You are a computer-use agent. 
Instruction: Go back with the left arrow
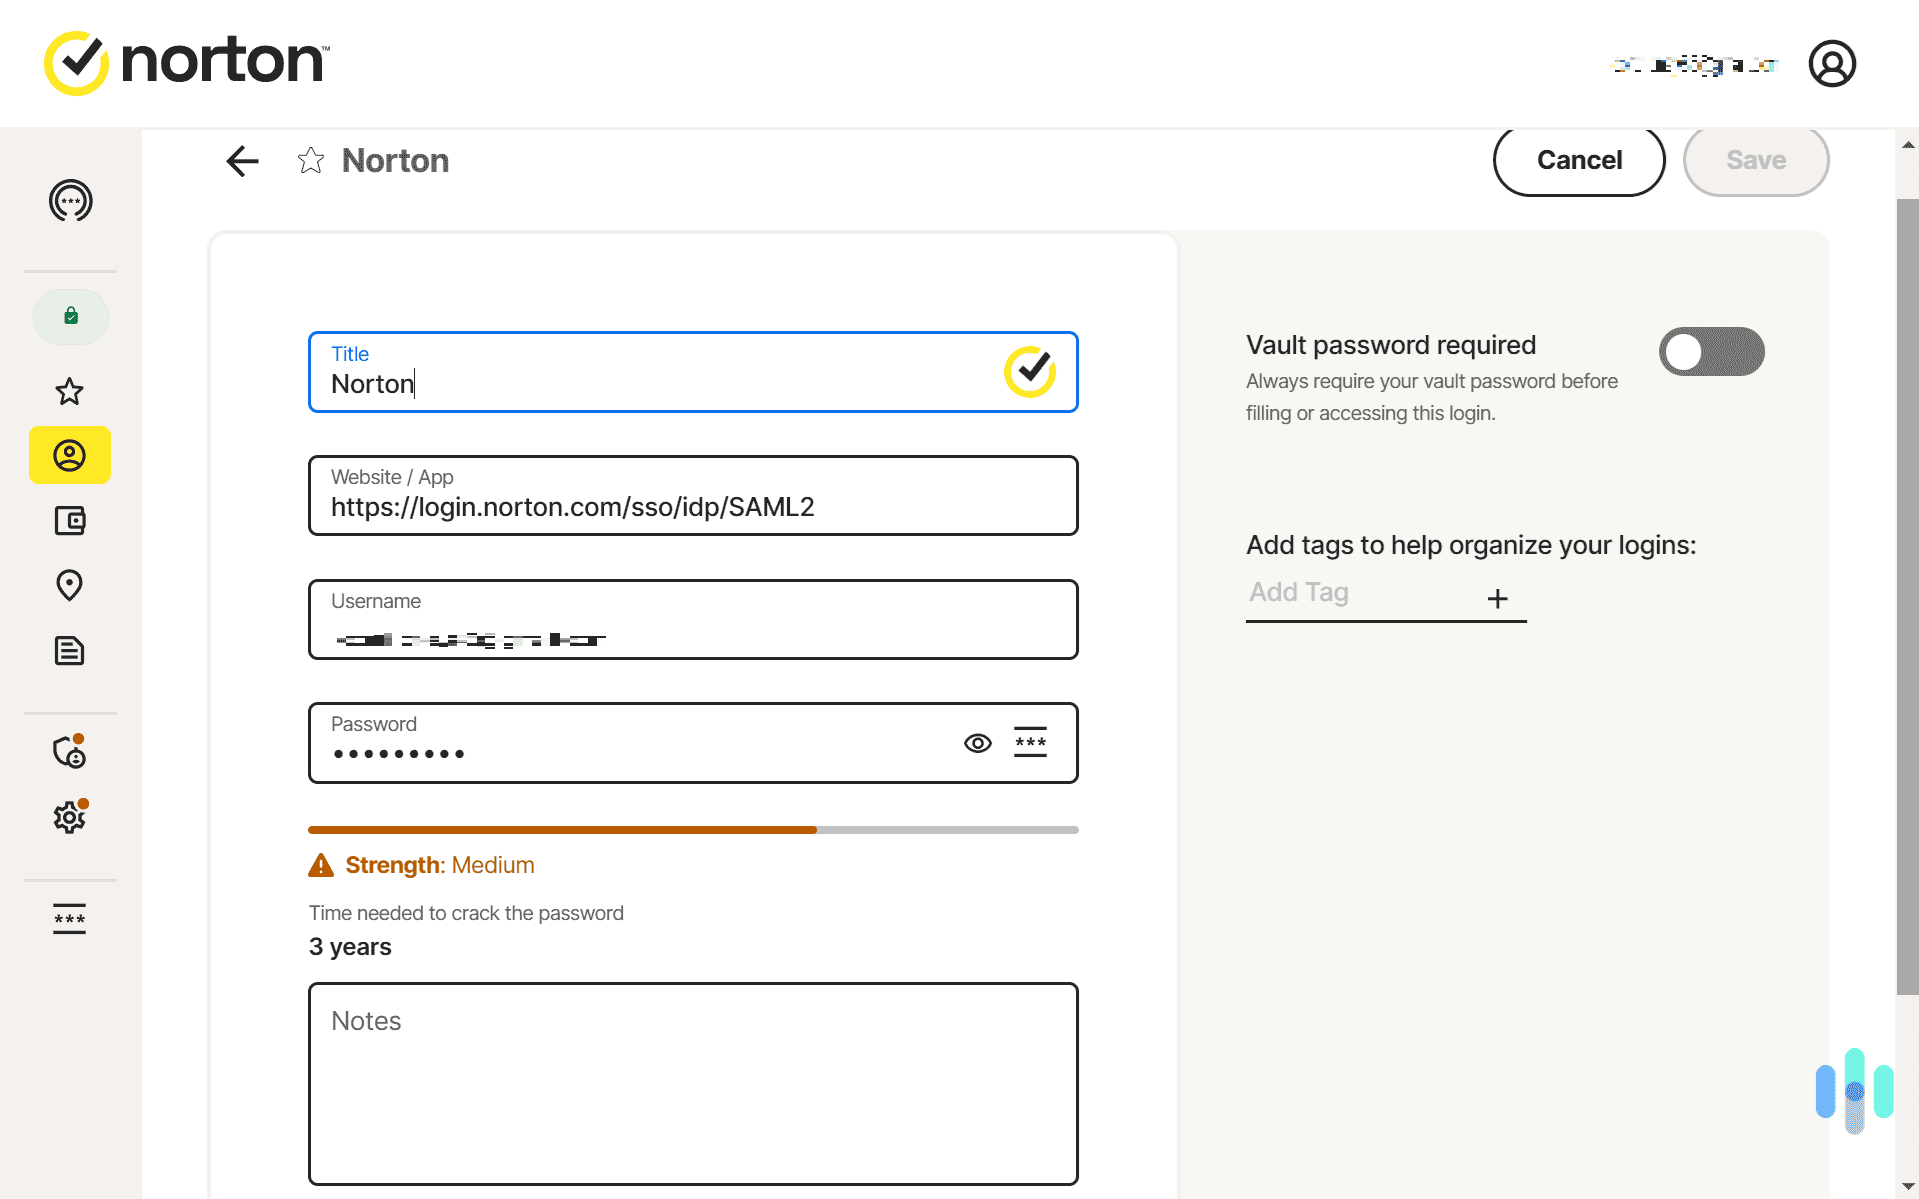242,161
